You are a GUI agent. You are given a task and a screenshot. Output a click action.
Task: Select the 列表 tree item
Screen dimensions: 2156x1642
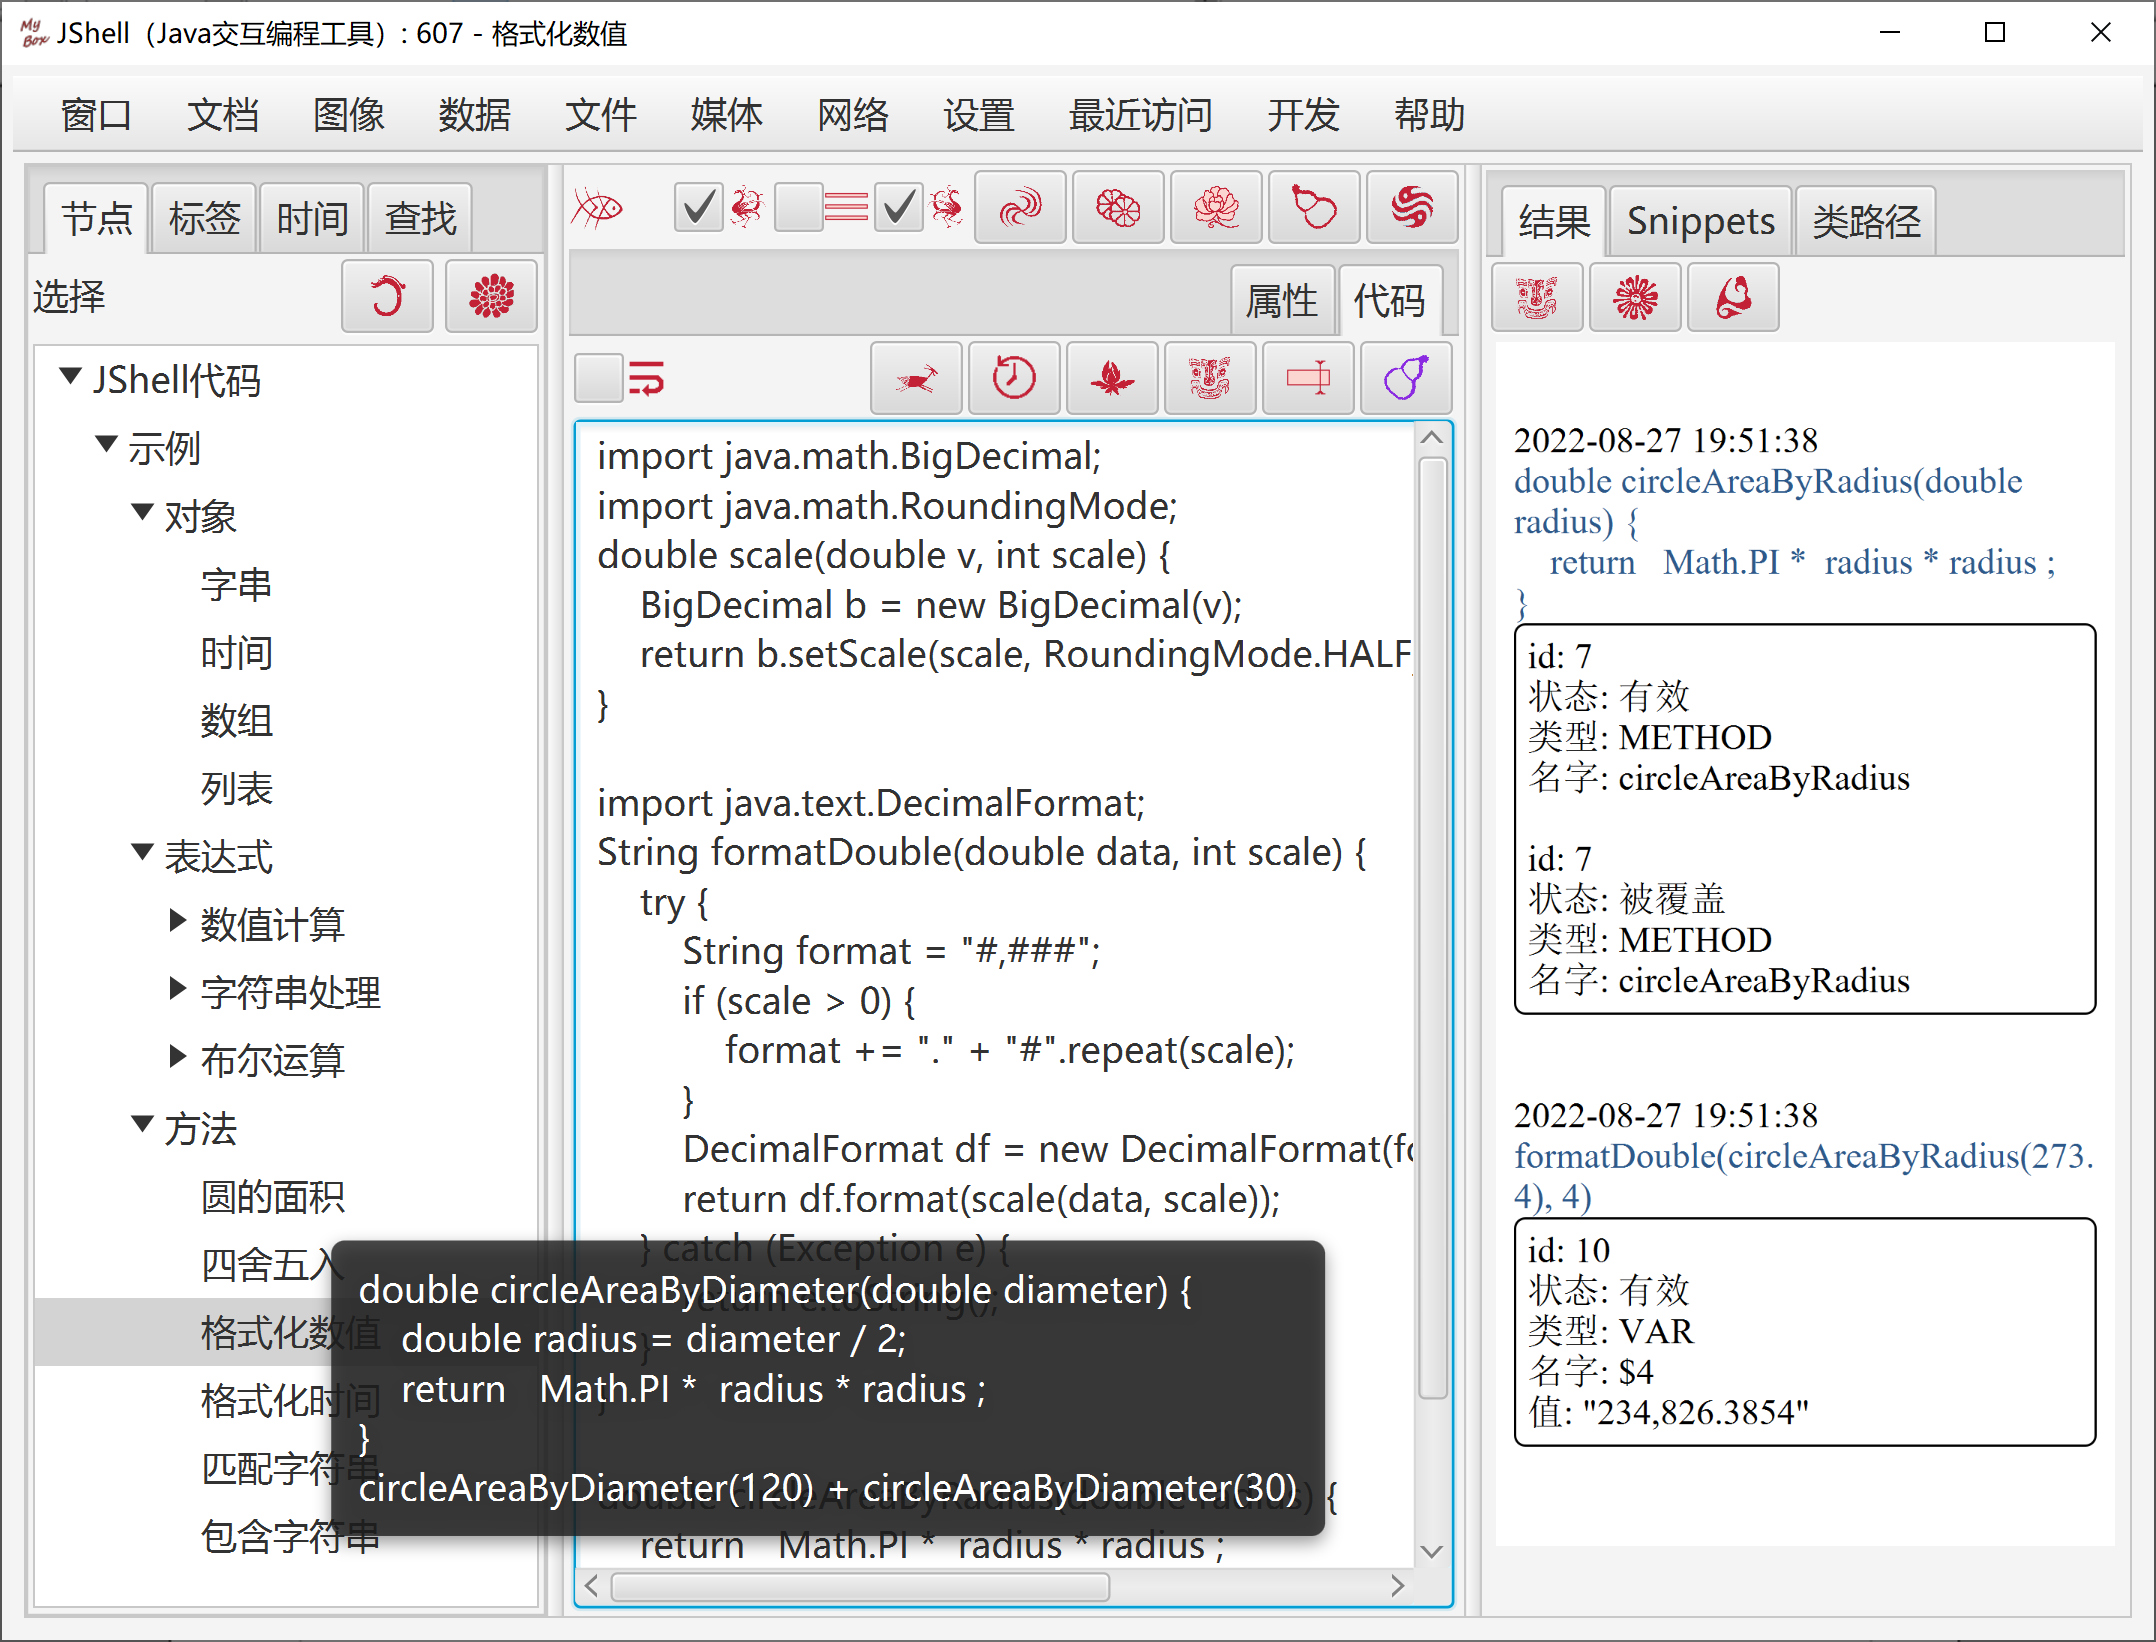[236, 788]
